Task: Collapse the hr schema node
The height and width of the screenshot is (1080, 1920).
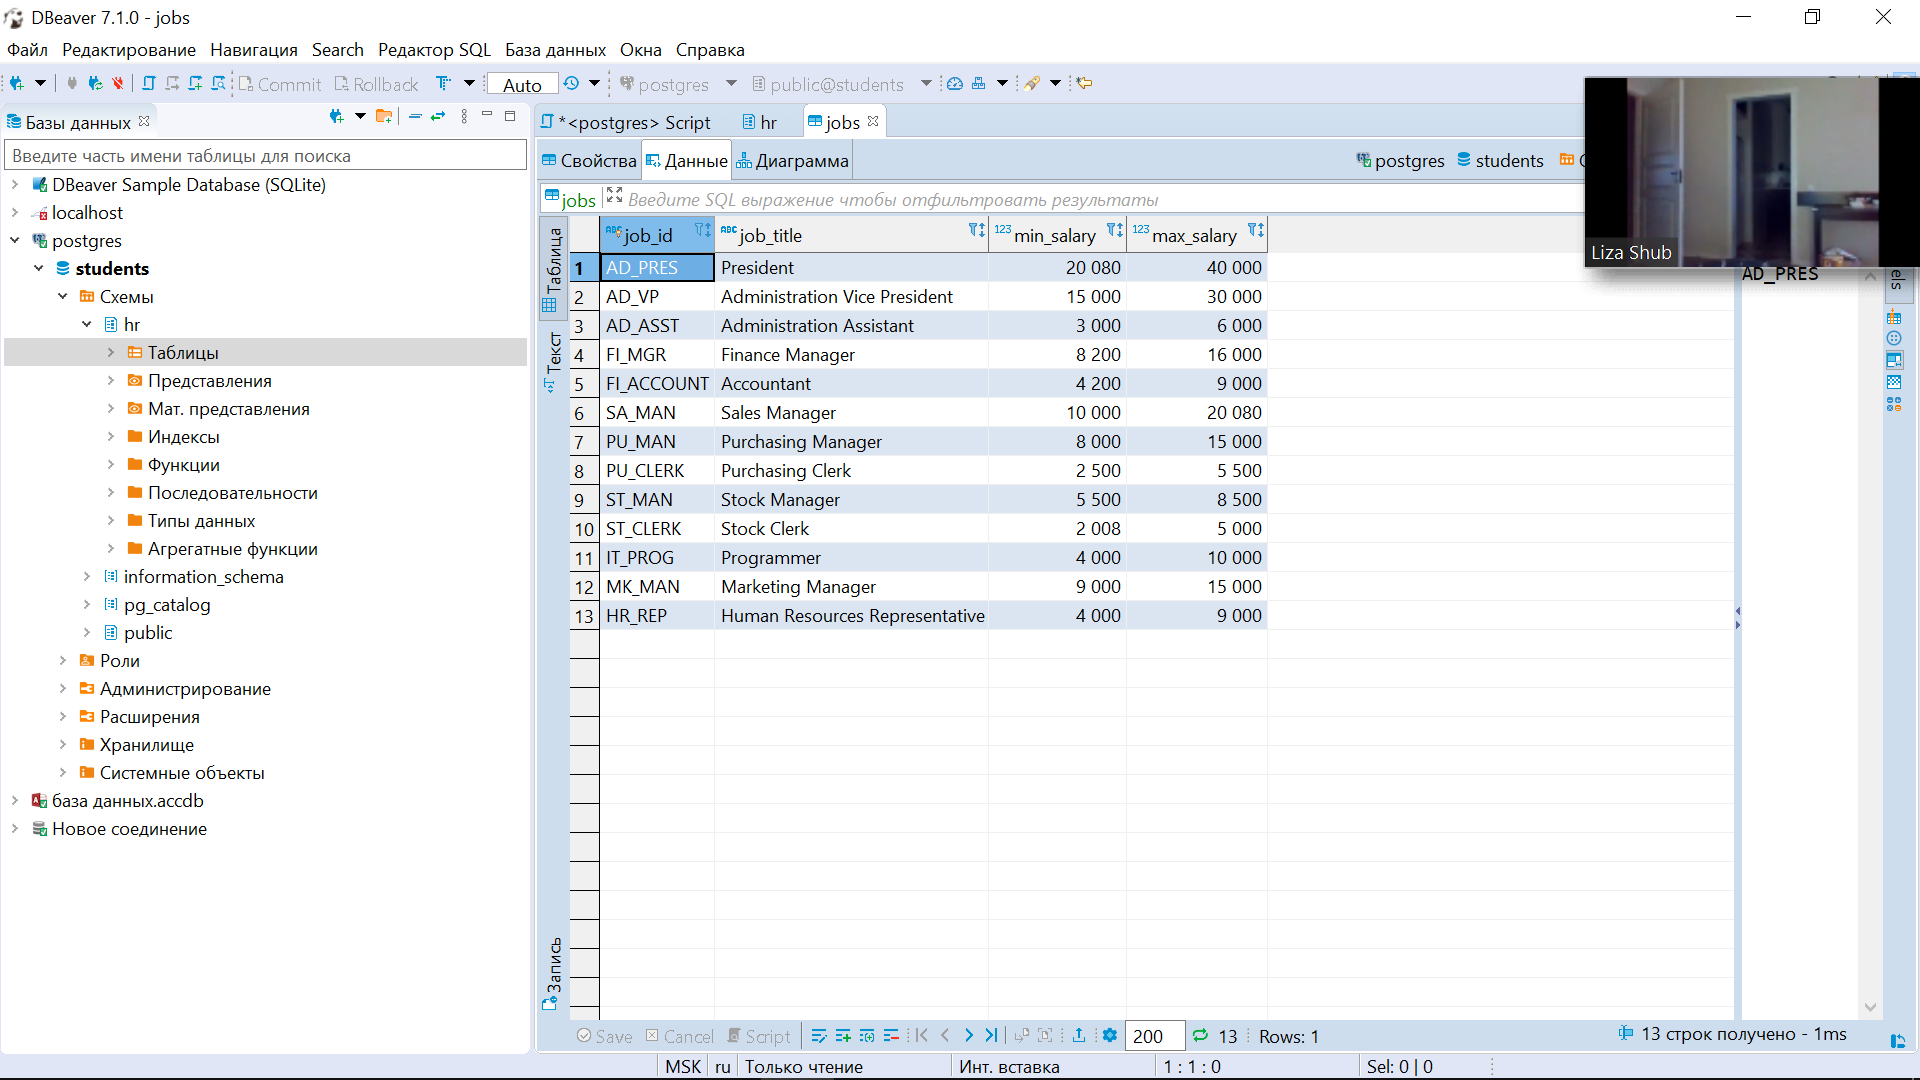Action: (87, 324)
